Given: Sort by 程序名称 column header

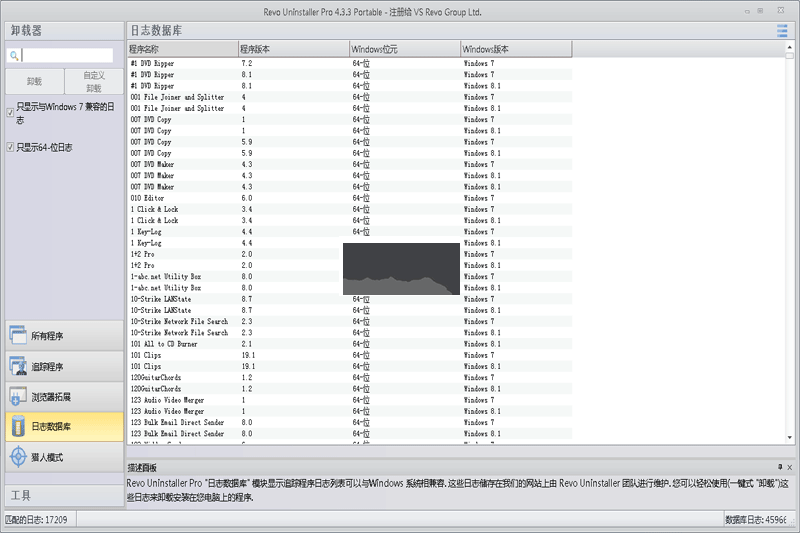Looking at the screenshot, I should pos(183,49).
